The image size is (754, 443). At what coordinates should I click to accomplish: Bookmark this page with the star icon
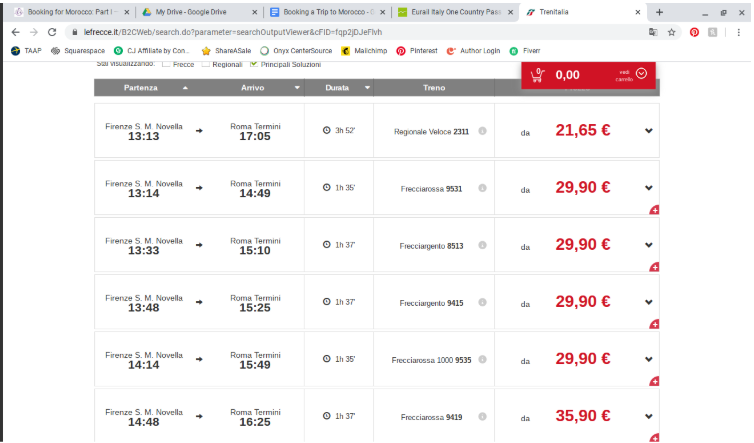click(x=672, y=32)
